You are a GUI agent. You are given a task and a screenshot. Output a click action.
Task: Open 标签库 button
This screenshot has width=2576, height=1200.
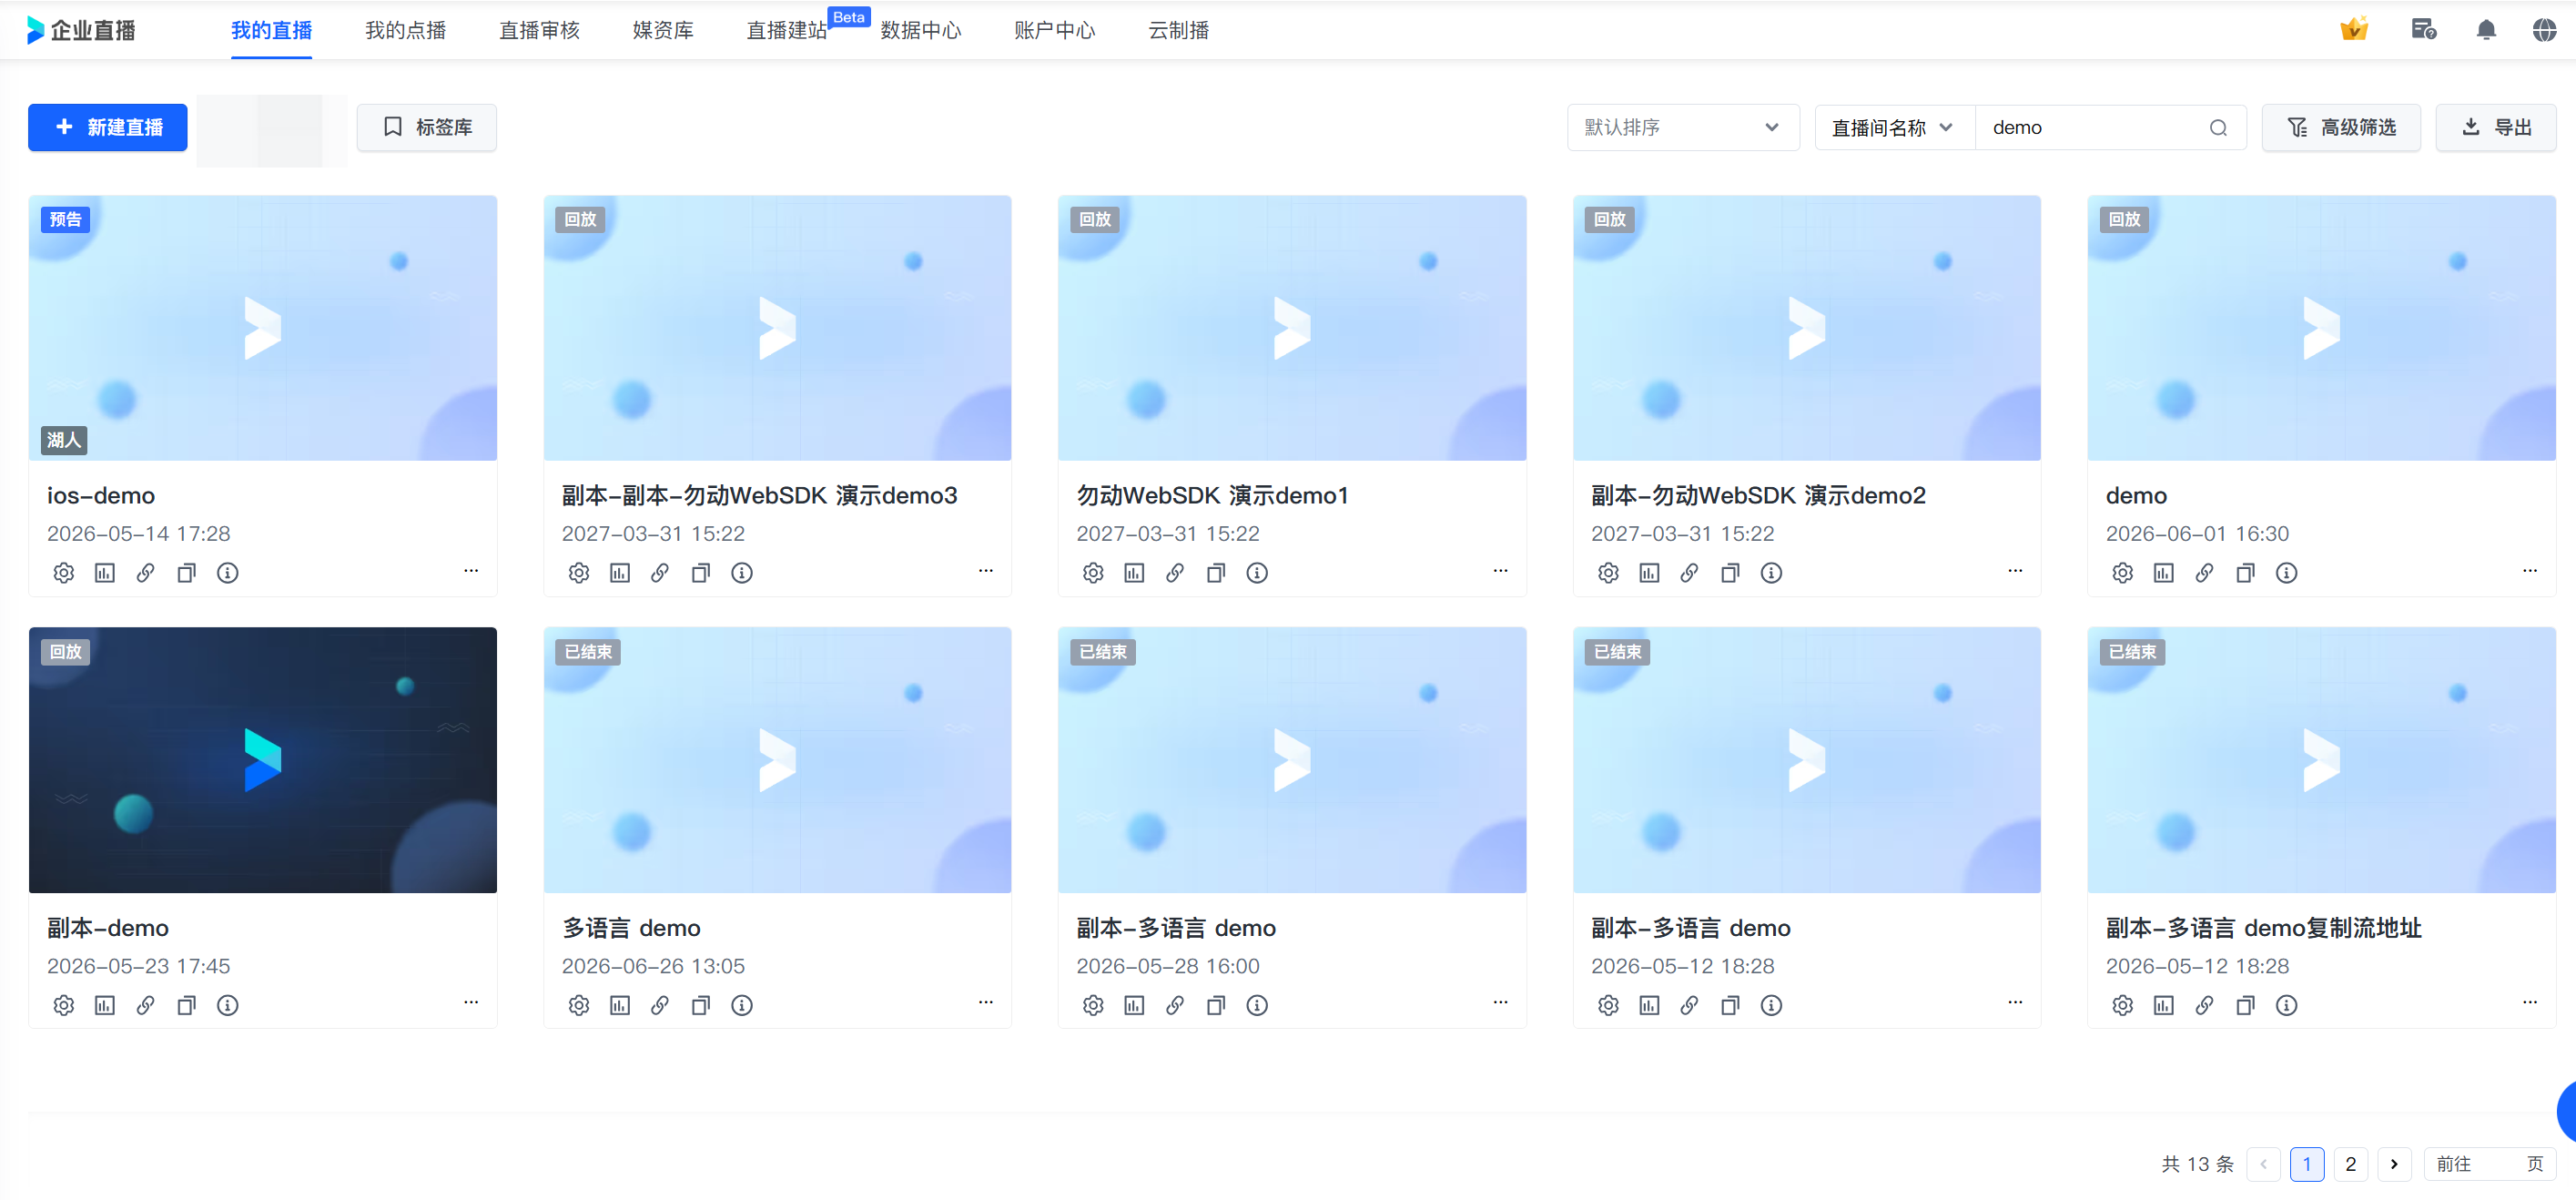pyautogui.click(x=427, y=128)
